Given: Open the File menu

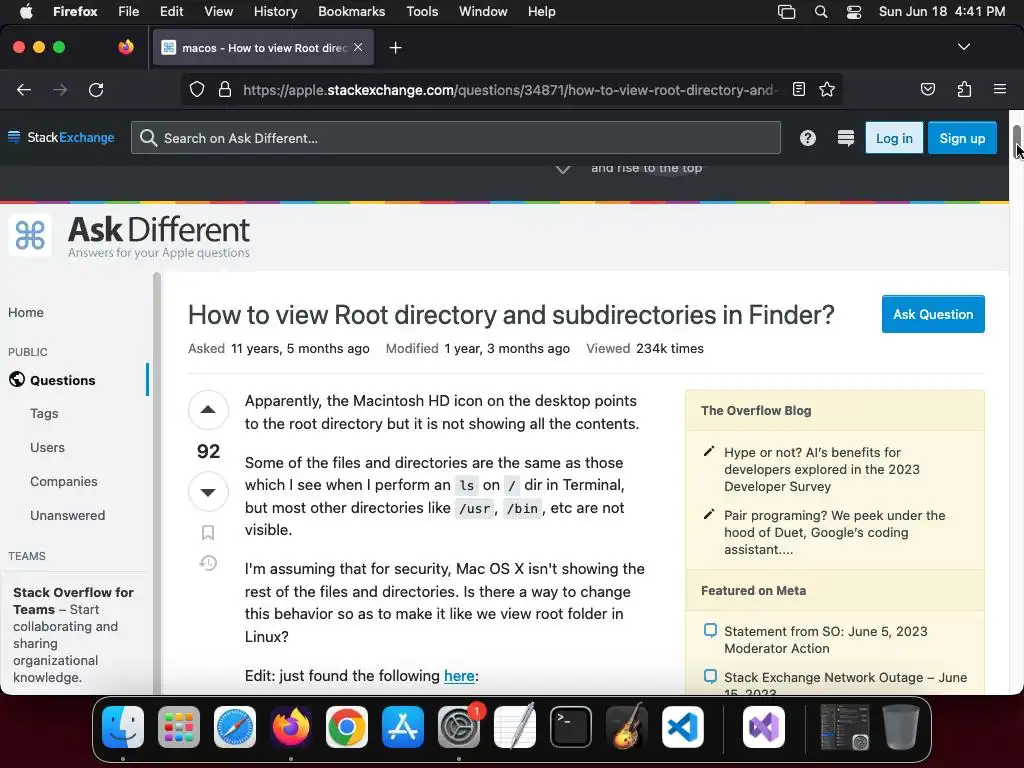Looking at the screenshot, I should [129, 11].
